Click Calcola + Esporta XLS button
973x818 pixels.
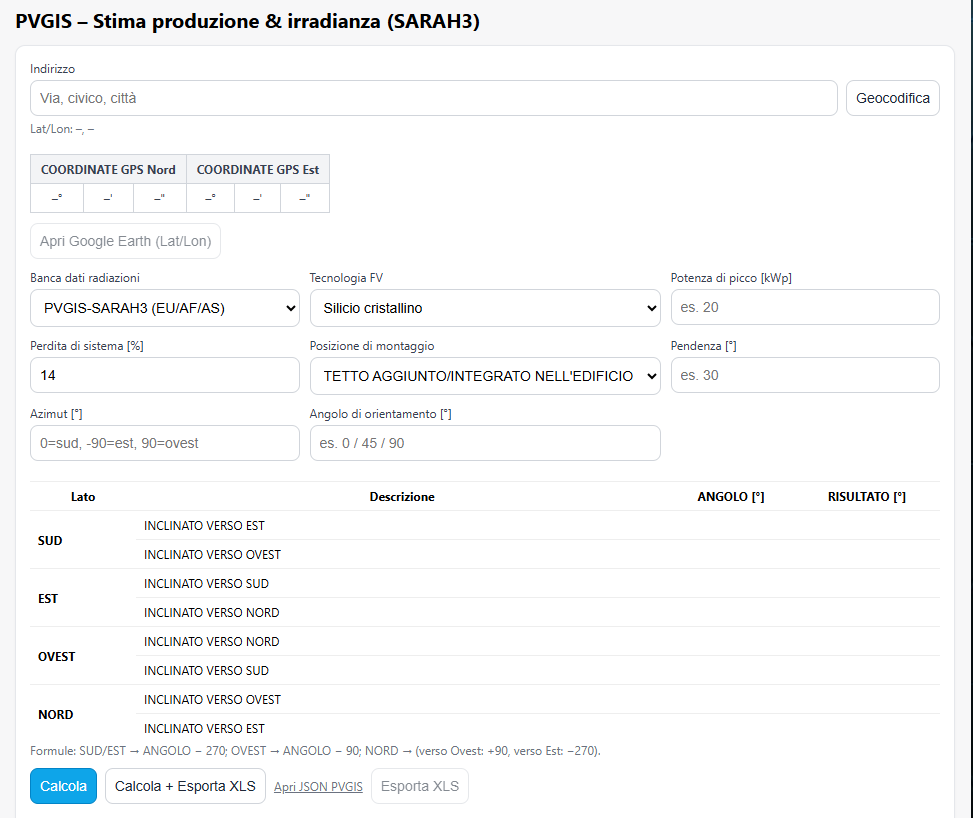point(185,786)
